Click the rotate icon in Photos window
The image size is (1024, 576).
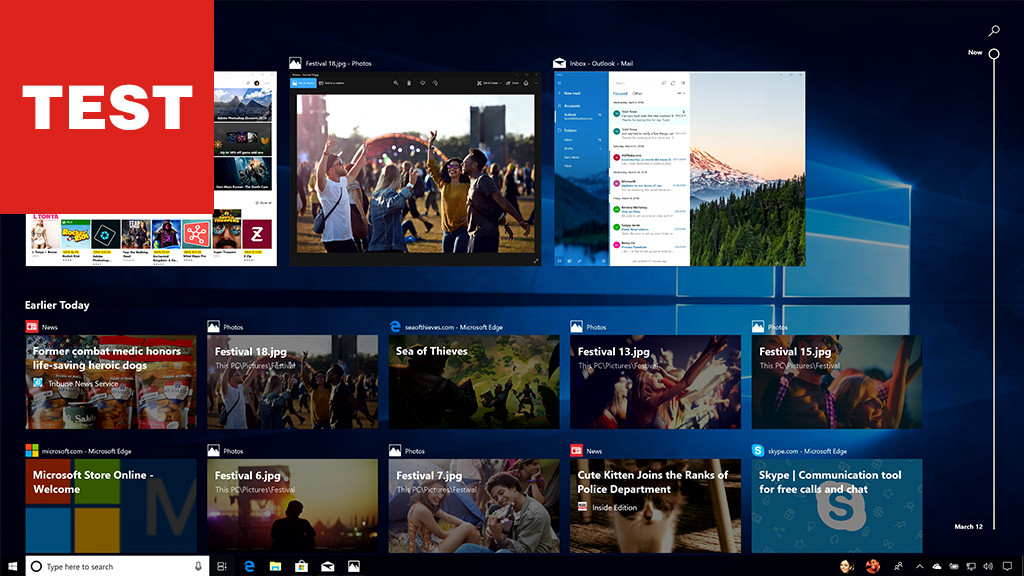point(436,83)
